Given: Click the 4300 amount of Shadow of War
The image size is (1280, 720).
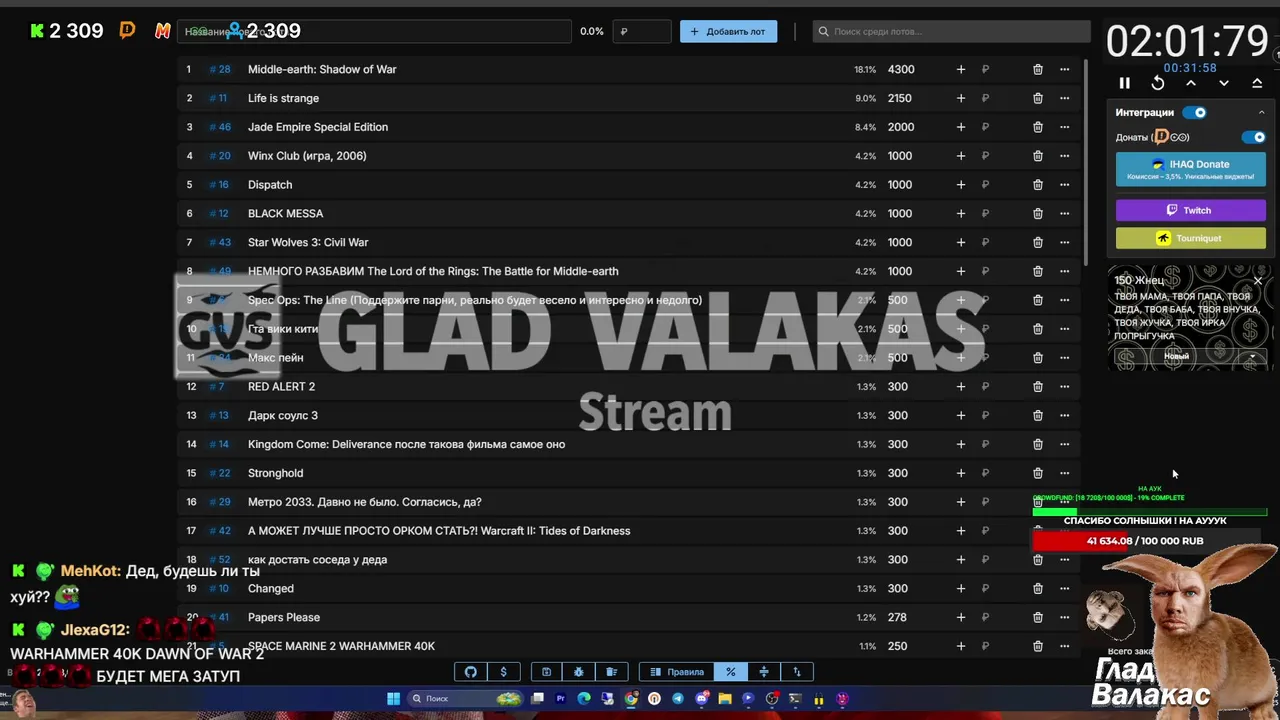Looking at the screenshot, I should point(901,69).
